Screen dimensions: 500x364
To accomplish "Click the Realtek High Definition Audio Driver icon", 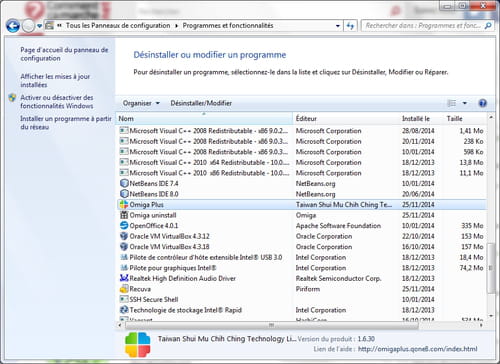I will [124, 278].
